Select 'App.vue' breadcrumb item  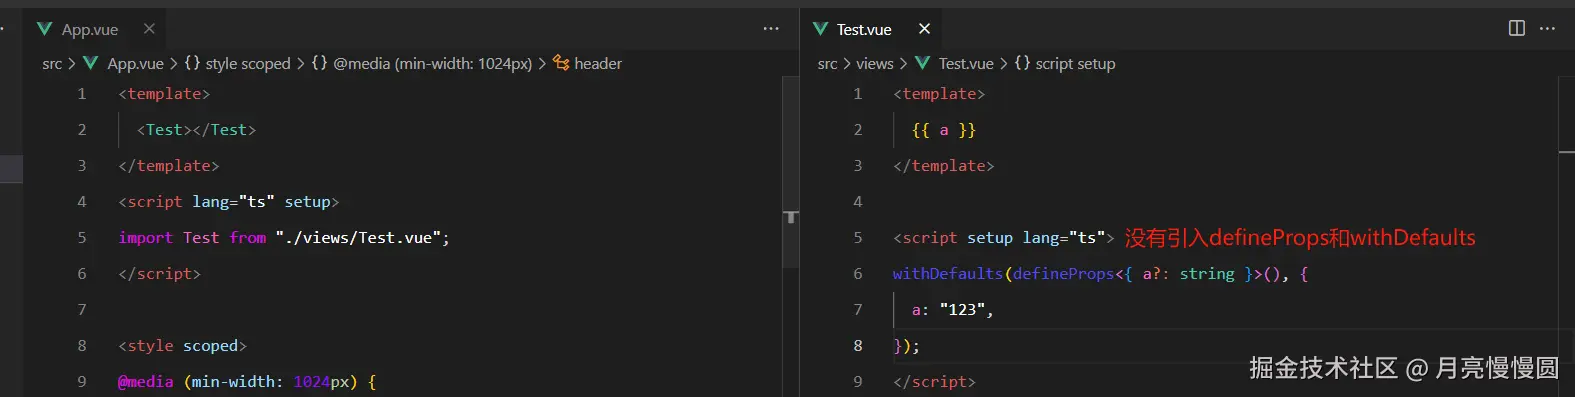135,64
